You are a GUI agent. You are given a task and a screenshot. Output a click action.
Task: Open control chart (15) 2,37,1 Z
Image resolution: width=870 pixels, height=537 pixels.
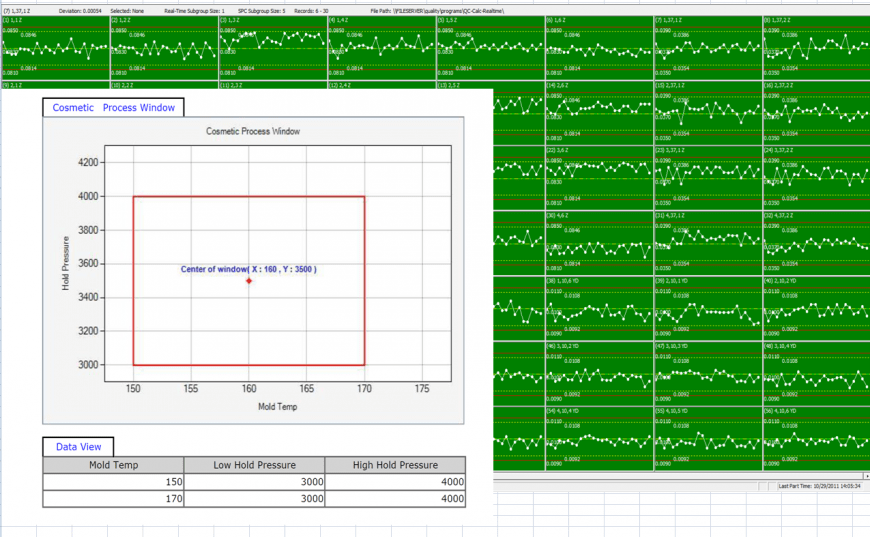point(707,113)
